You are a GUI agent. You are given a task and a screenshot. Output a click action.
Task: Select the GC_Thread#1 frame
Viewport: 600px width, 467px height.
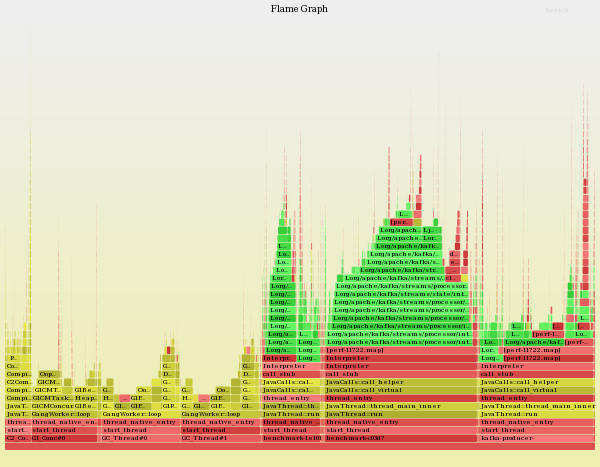coord(220,438)
